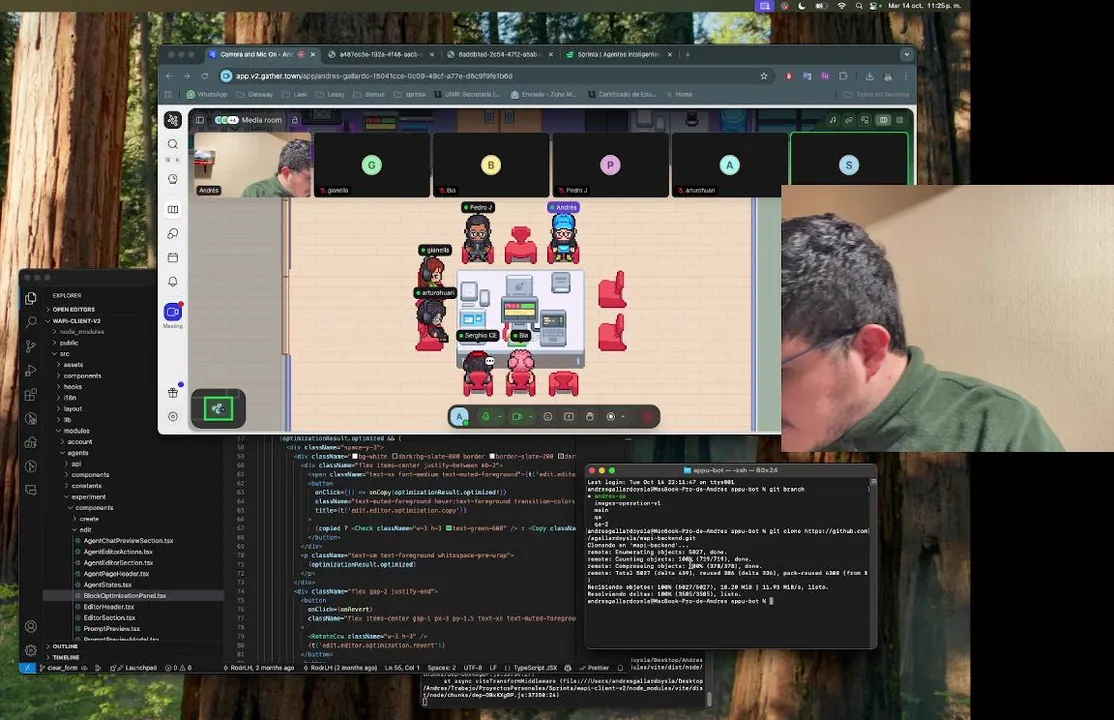This screenshot has height=720, width=1114.
Task: Click the clear_form branch in status bar
Action: pos(58,668)
